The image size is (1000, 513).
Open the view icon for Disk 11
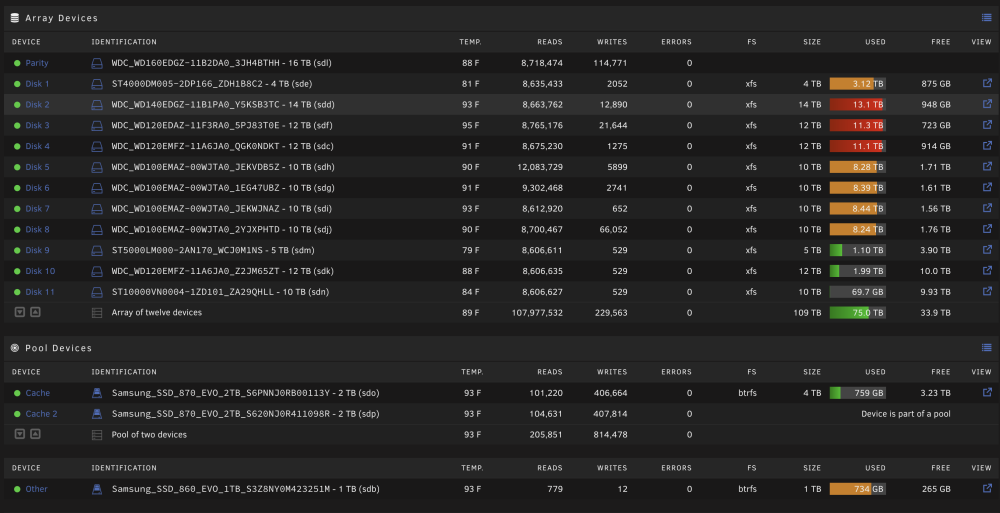pyautogui.click(x=987, y=291)
